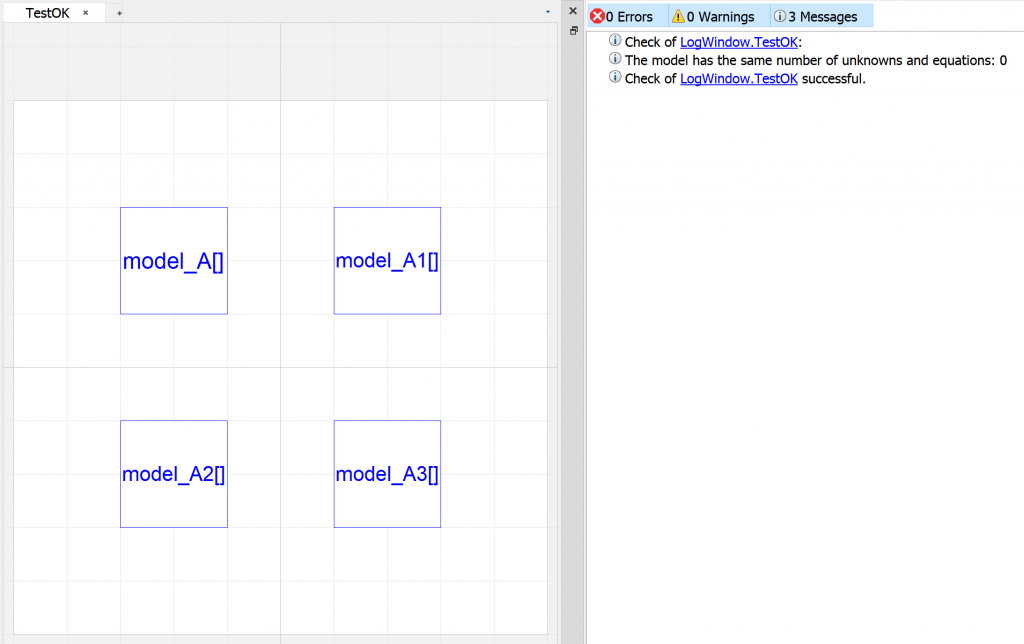Open LogWindow.TestOK link in first message
The width and height of the screenshot is (1024, 644).
click(x=739, y=42)
